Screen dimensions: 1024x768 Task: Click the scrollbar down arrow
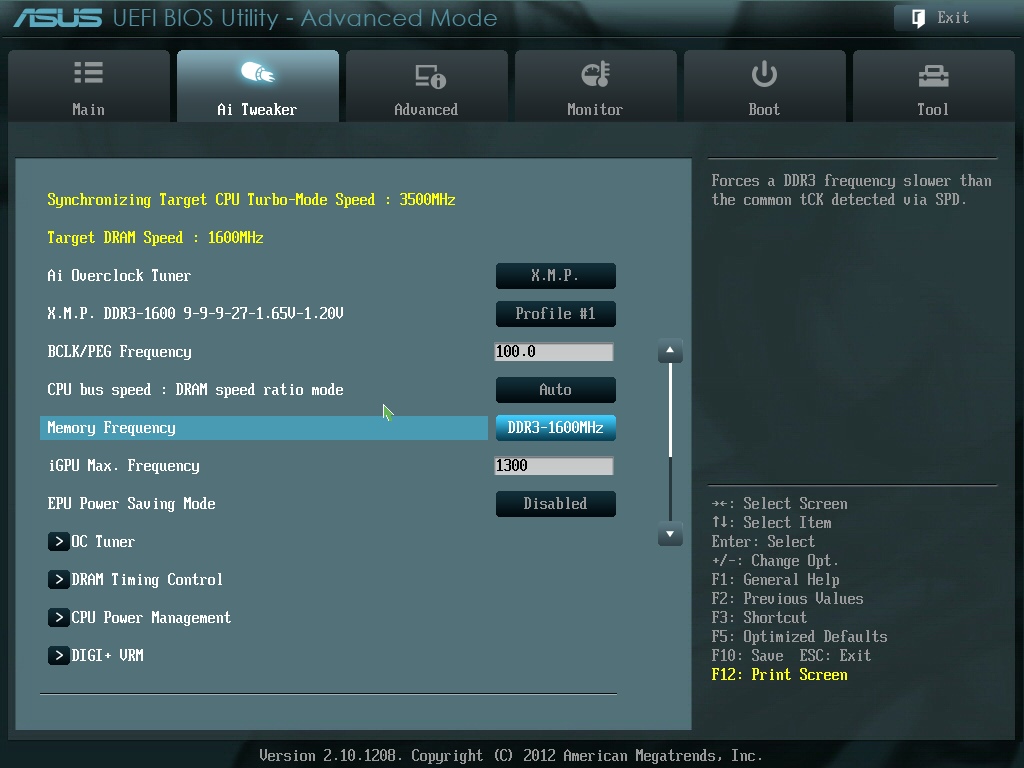pyautogui.click(x=670, y=534)
